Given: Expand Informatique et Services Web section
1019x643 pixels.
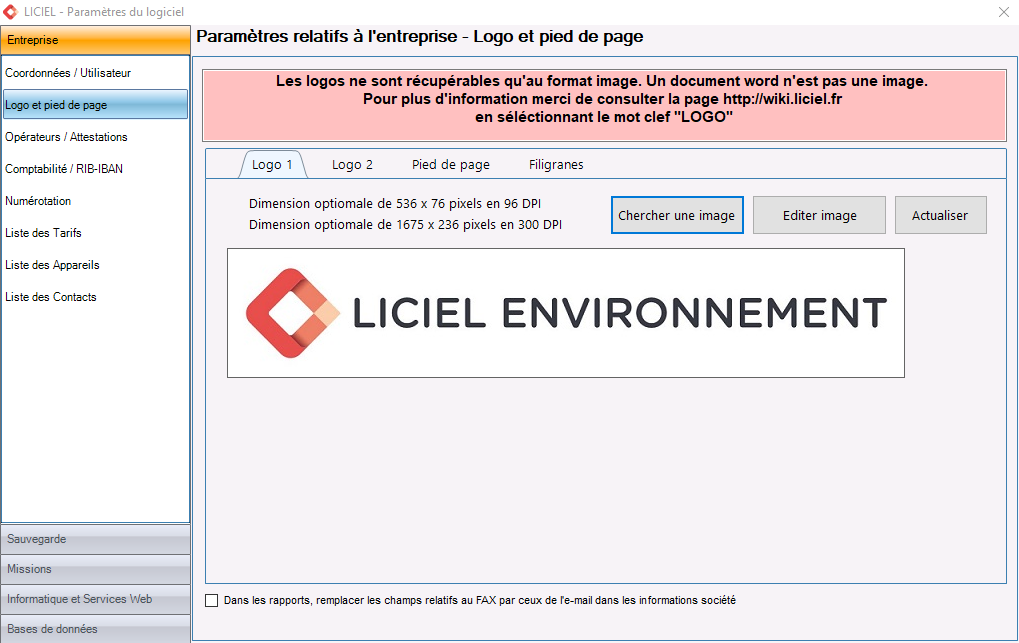Looking at the screenshot, I should (x=95, y=599).
